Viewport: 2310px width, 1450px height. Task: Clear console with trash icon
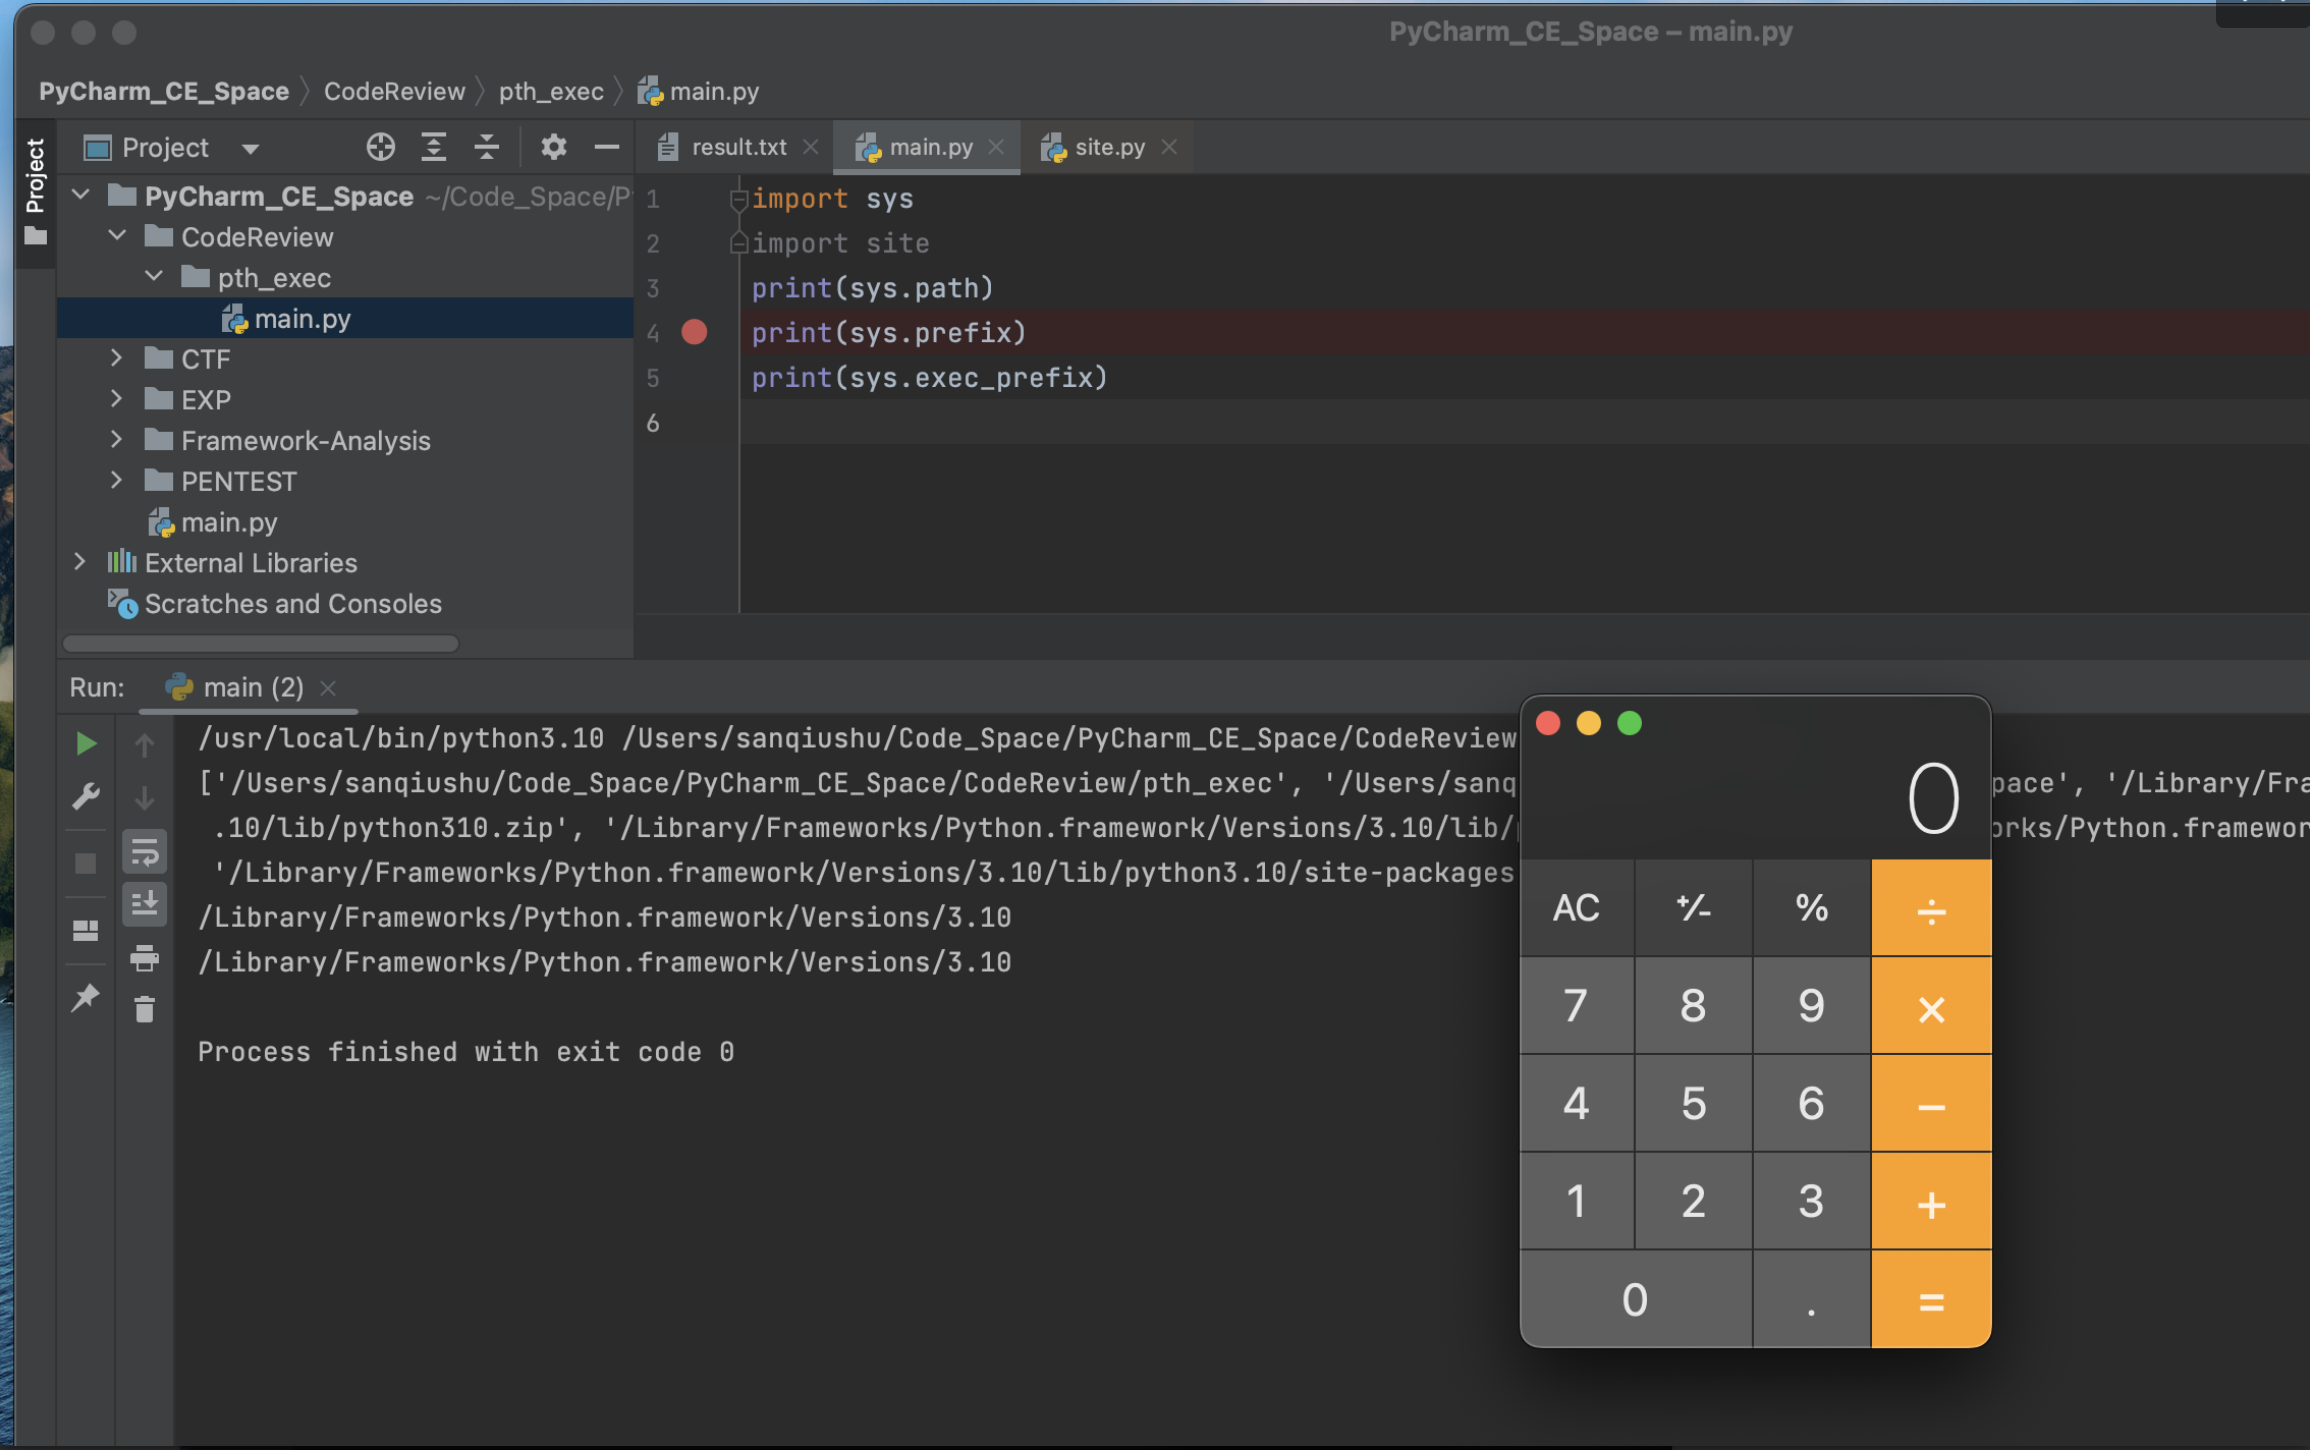click(x=144, y=1009)
